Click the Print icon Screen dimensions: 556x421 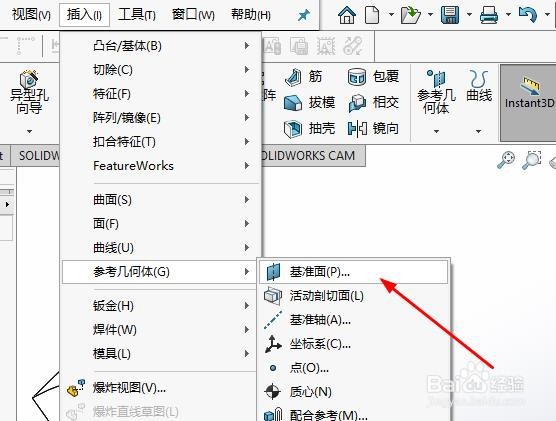[x=489, y=15]
